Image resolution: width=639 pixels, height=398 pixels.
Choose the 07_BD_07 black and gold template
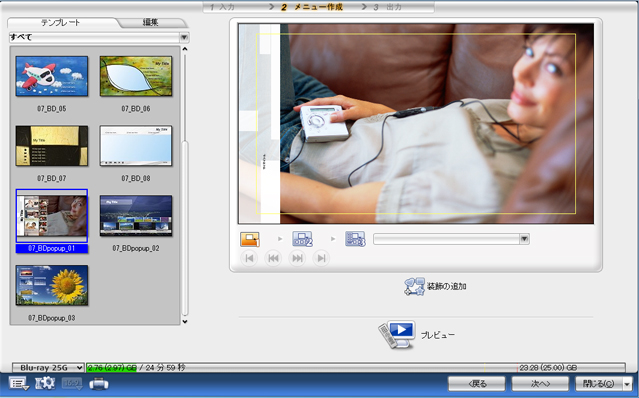(x=52, y=146)
